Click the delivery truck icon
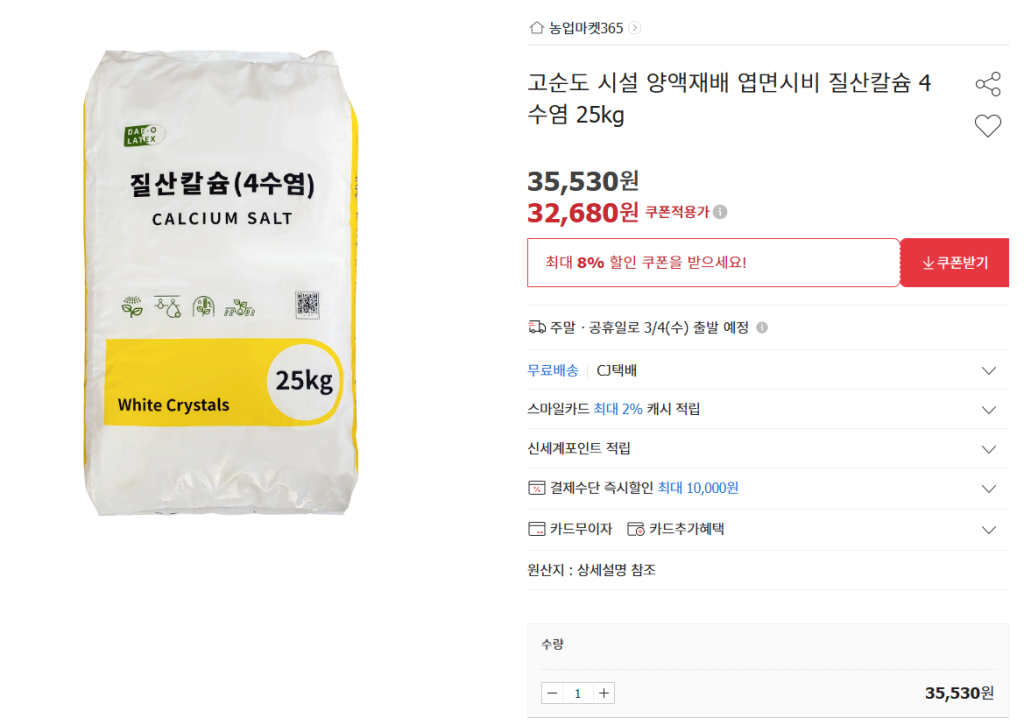Screen dimensions: 1024x725 pyautogui.click(x=537, y=327)
